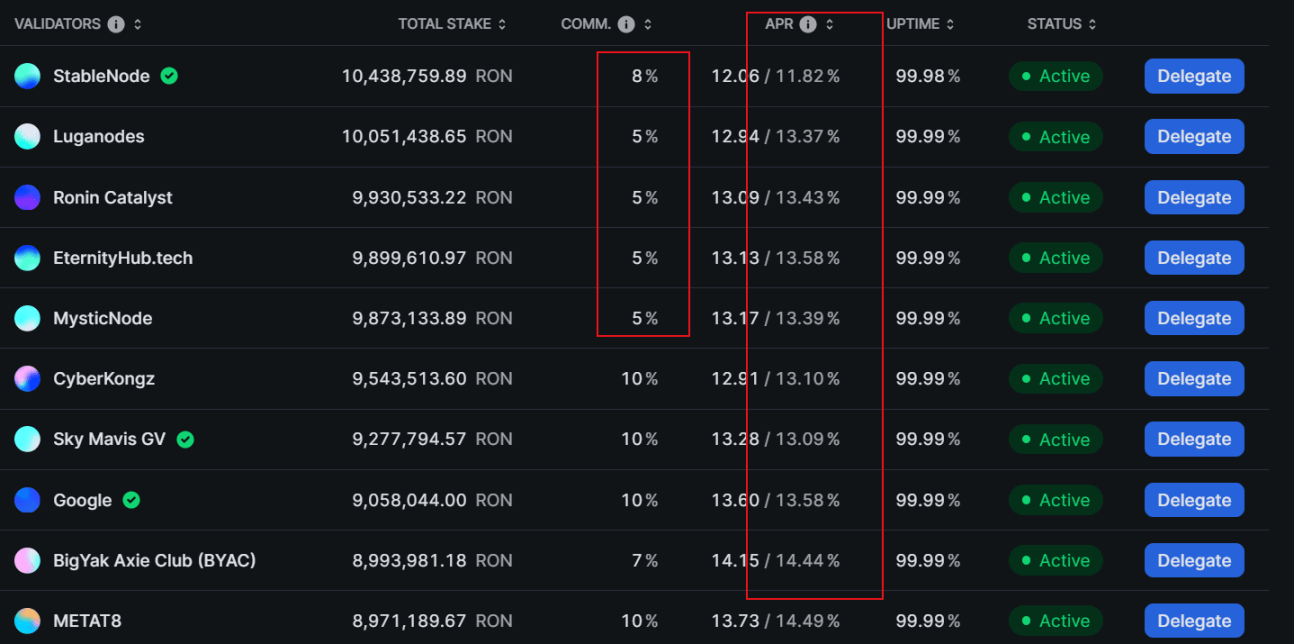This screenshot has width=1294, height=644.
Task: Open the METAT8 validator name
Action: pyautogui.click(x=87, y=621)
